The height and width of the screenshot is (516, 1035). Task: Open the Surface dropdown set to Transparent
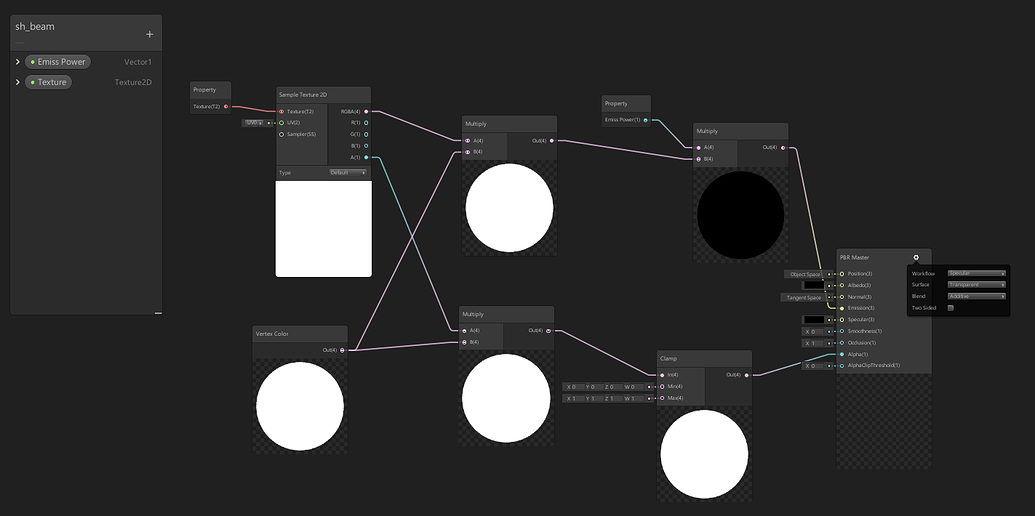(975, 285)
